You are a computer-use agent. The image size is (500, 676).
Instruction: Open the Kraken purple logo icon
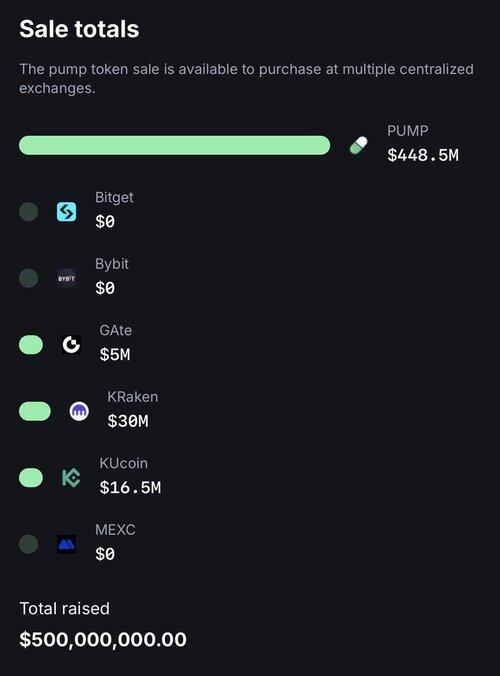click(x=79, y=411)
